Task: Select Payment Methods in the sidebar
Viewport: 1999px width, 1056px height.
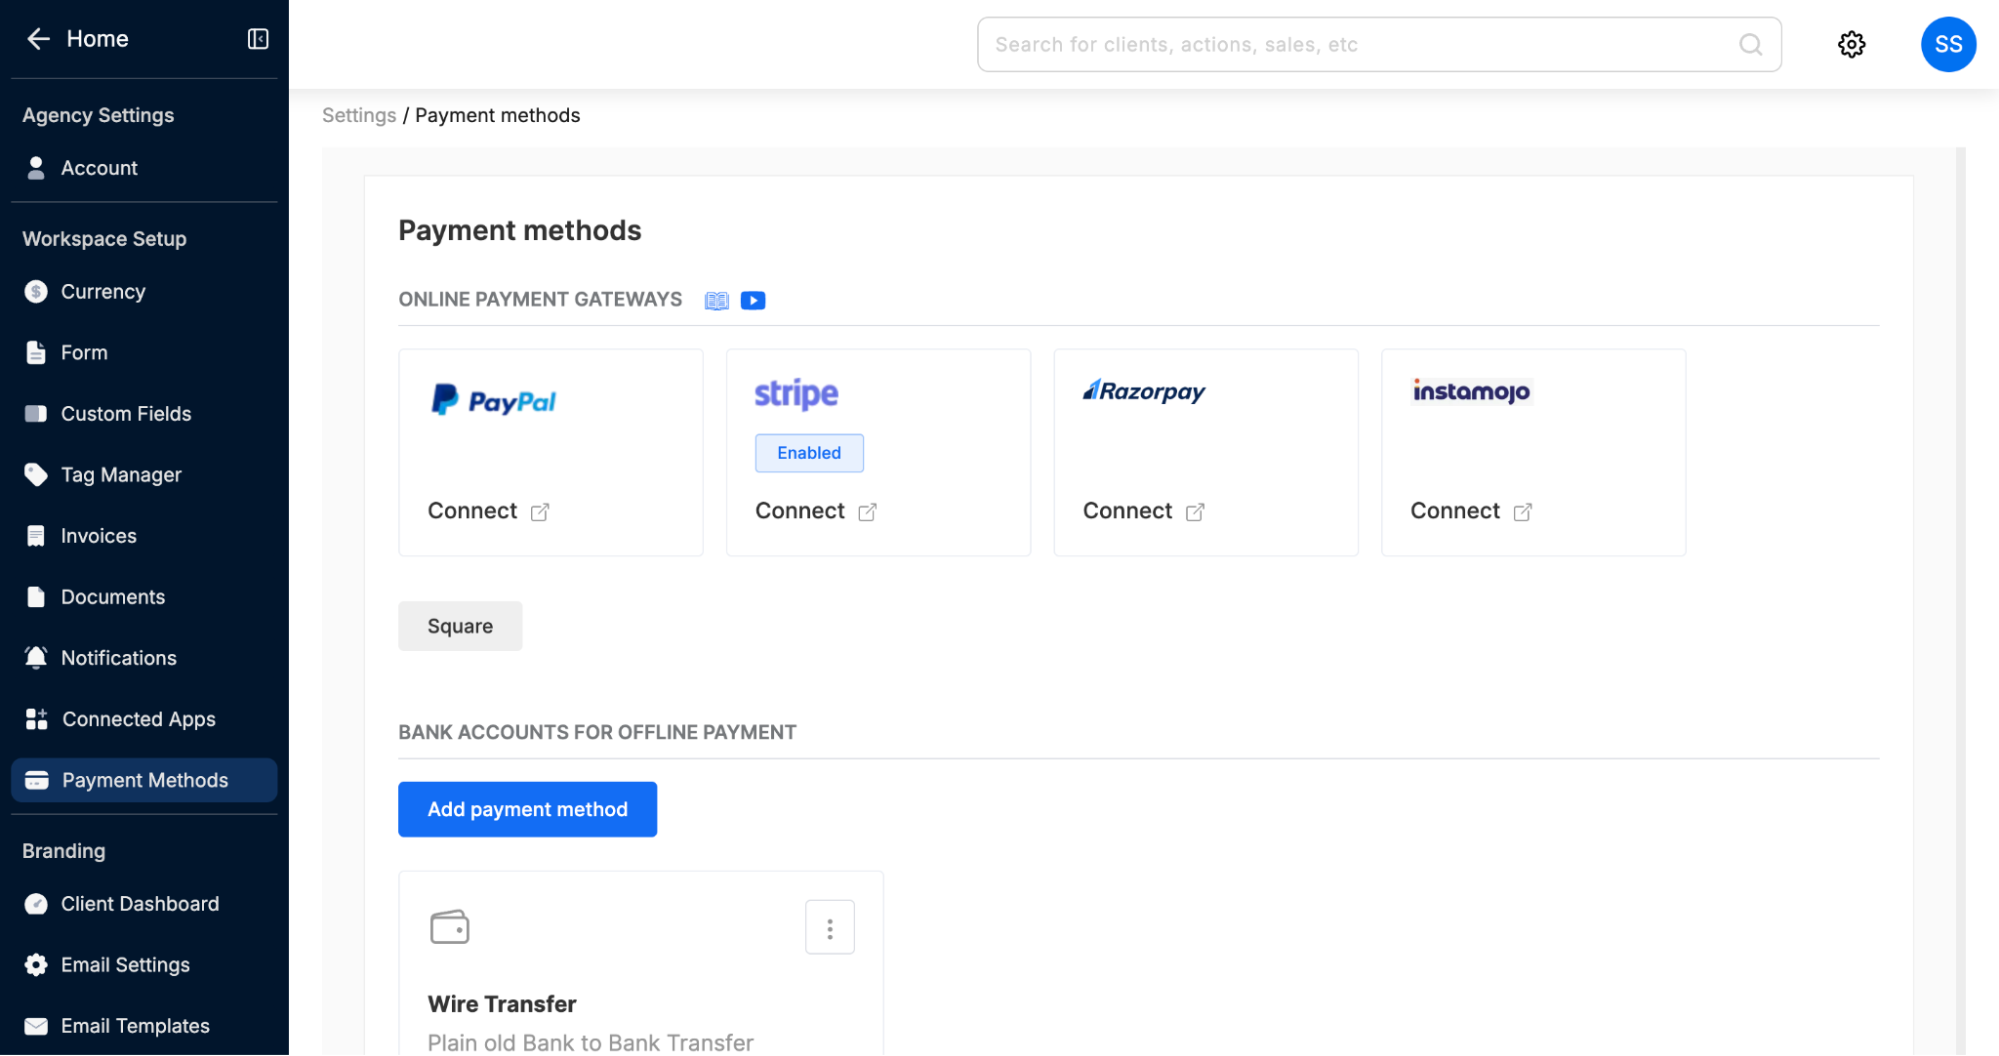Action: [x=144, y=780]
